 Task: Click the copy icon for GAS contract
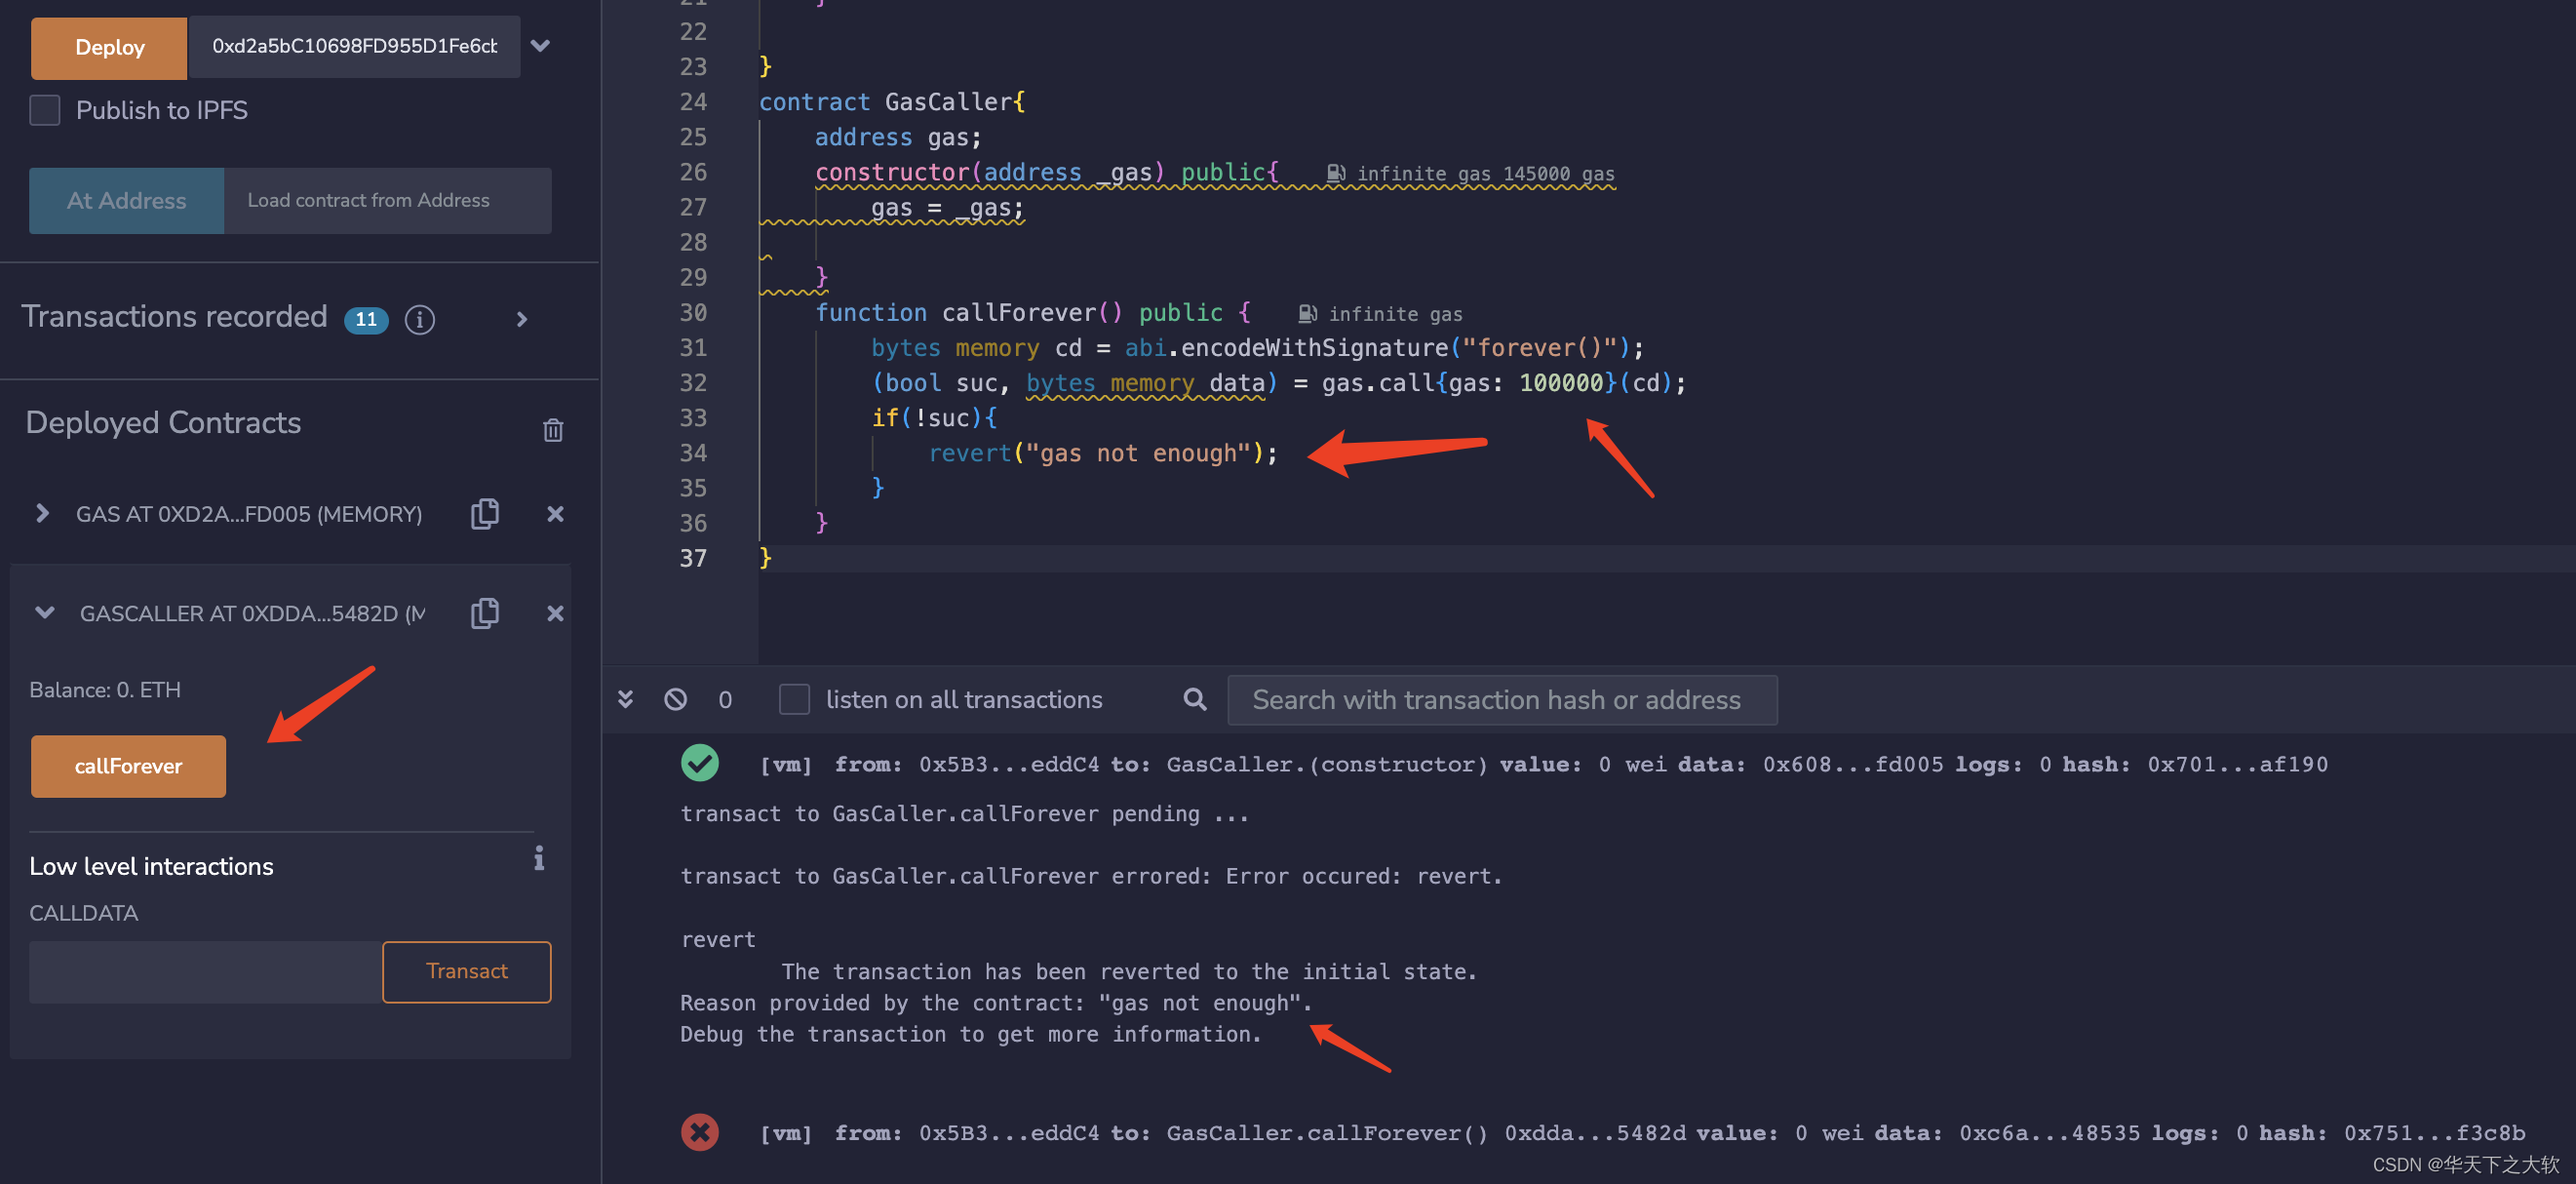487,513
